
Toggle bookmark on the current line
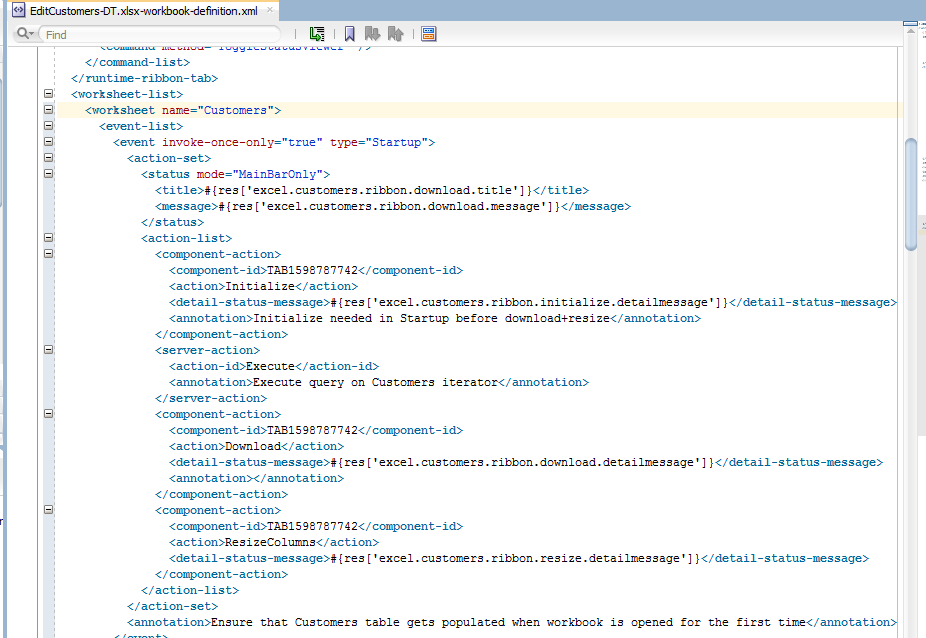[350, 34]
